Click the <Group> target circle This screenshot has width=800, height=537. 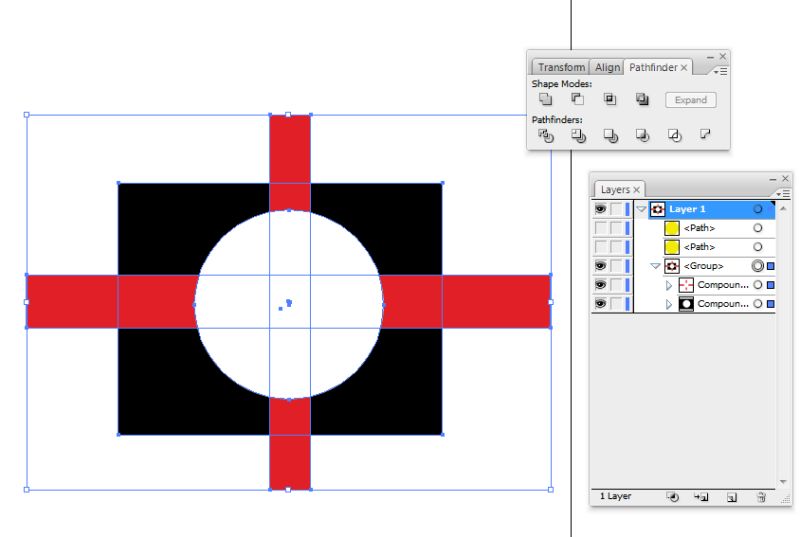click(758, 266)
